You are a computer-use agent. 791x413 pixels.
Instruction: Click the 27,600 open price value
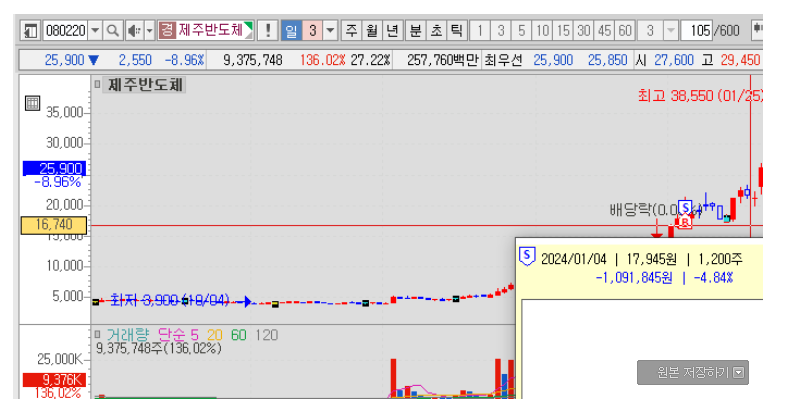674,60
